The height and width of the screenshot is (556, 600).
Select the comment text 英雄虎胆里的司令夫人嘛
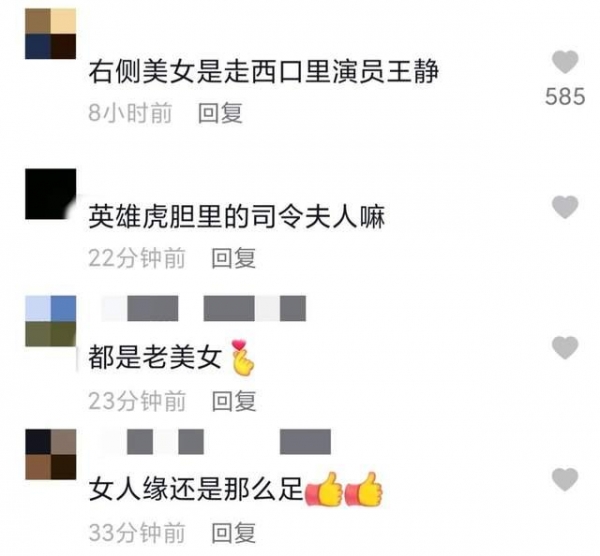click(237, 217)
